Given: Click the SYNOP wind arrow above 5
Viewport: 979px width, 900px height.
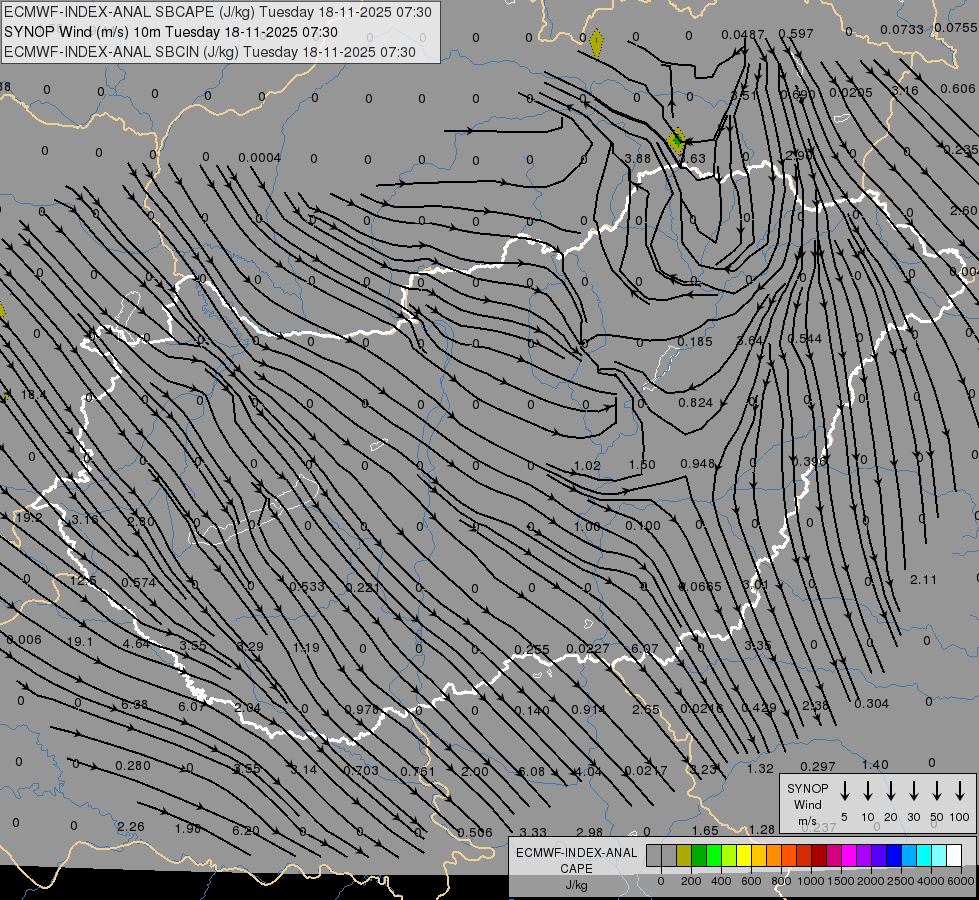Looking at the screenshot, I should tap(844, 791).
